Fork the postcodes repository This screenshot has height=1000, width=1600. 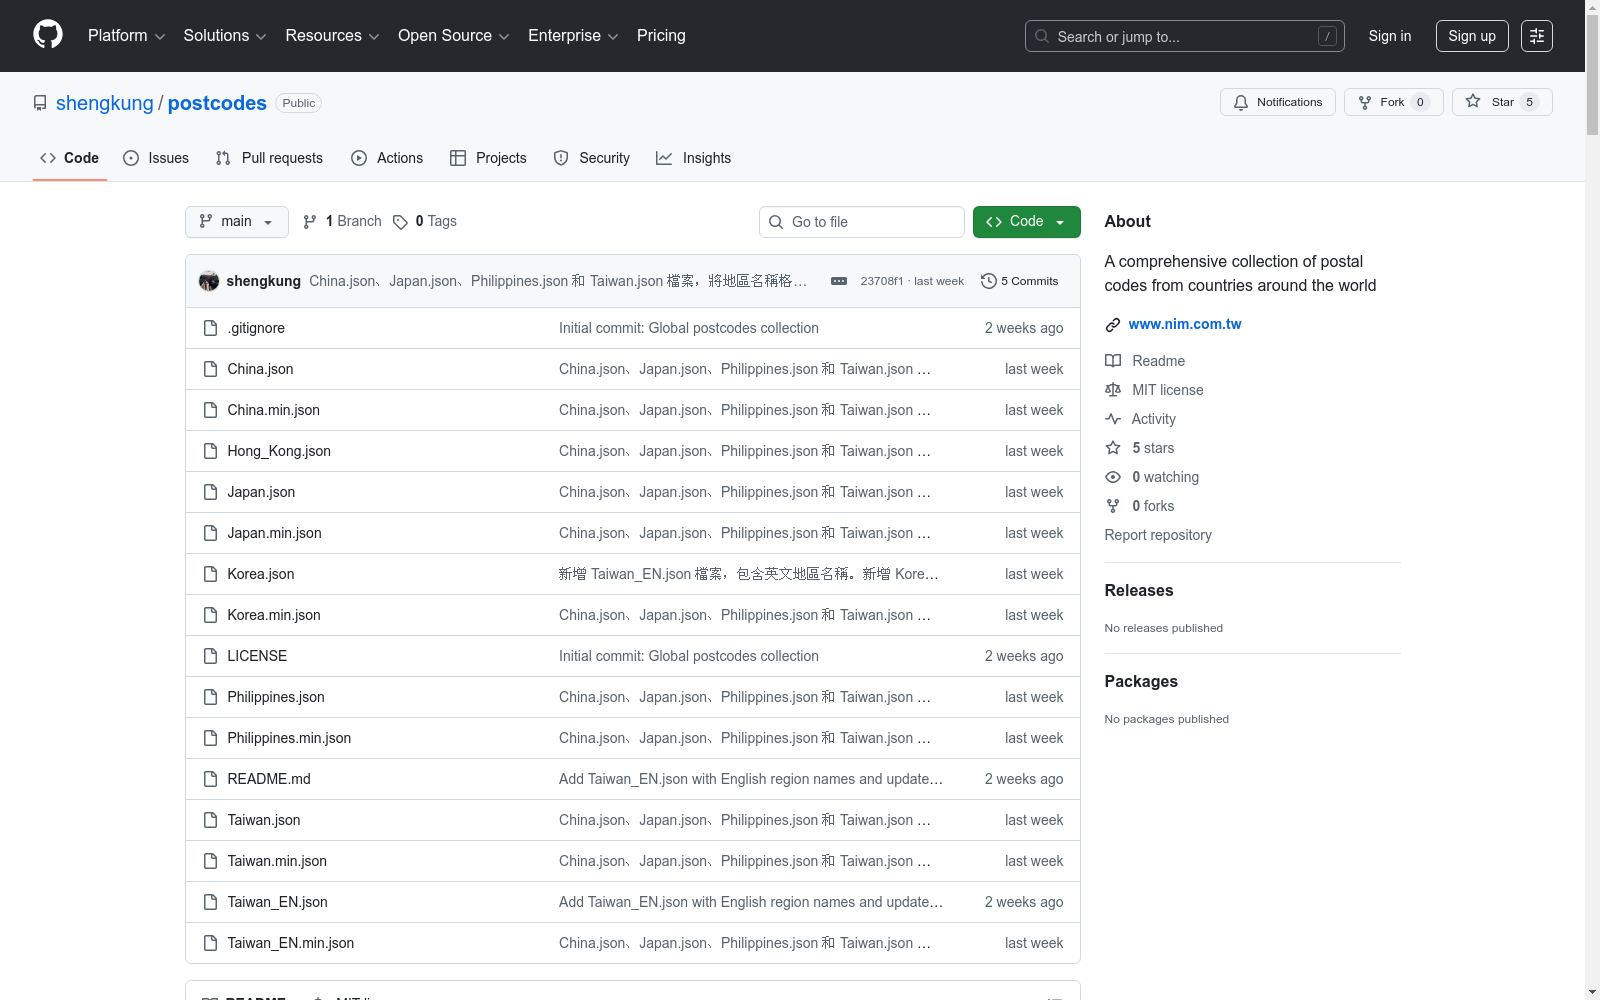point(1393,102)
